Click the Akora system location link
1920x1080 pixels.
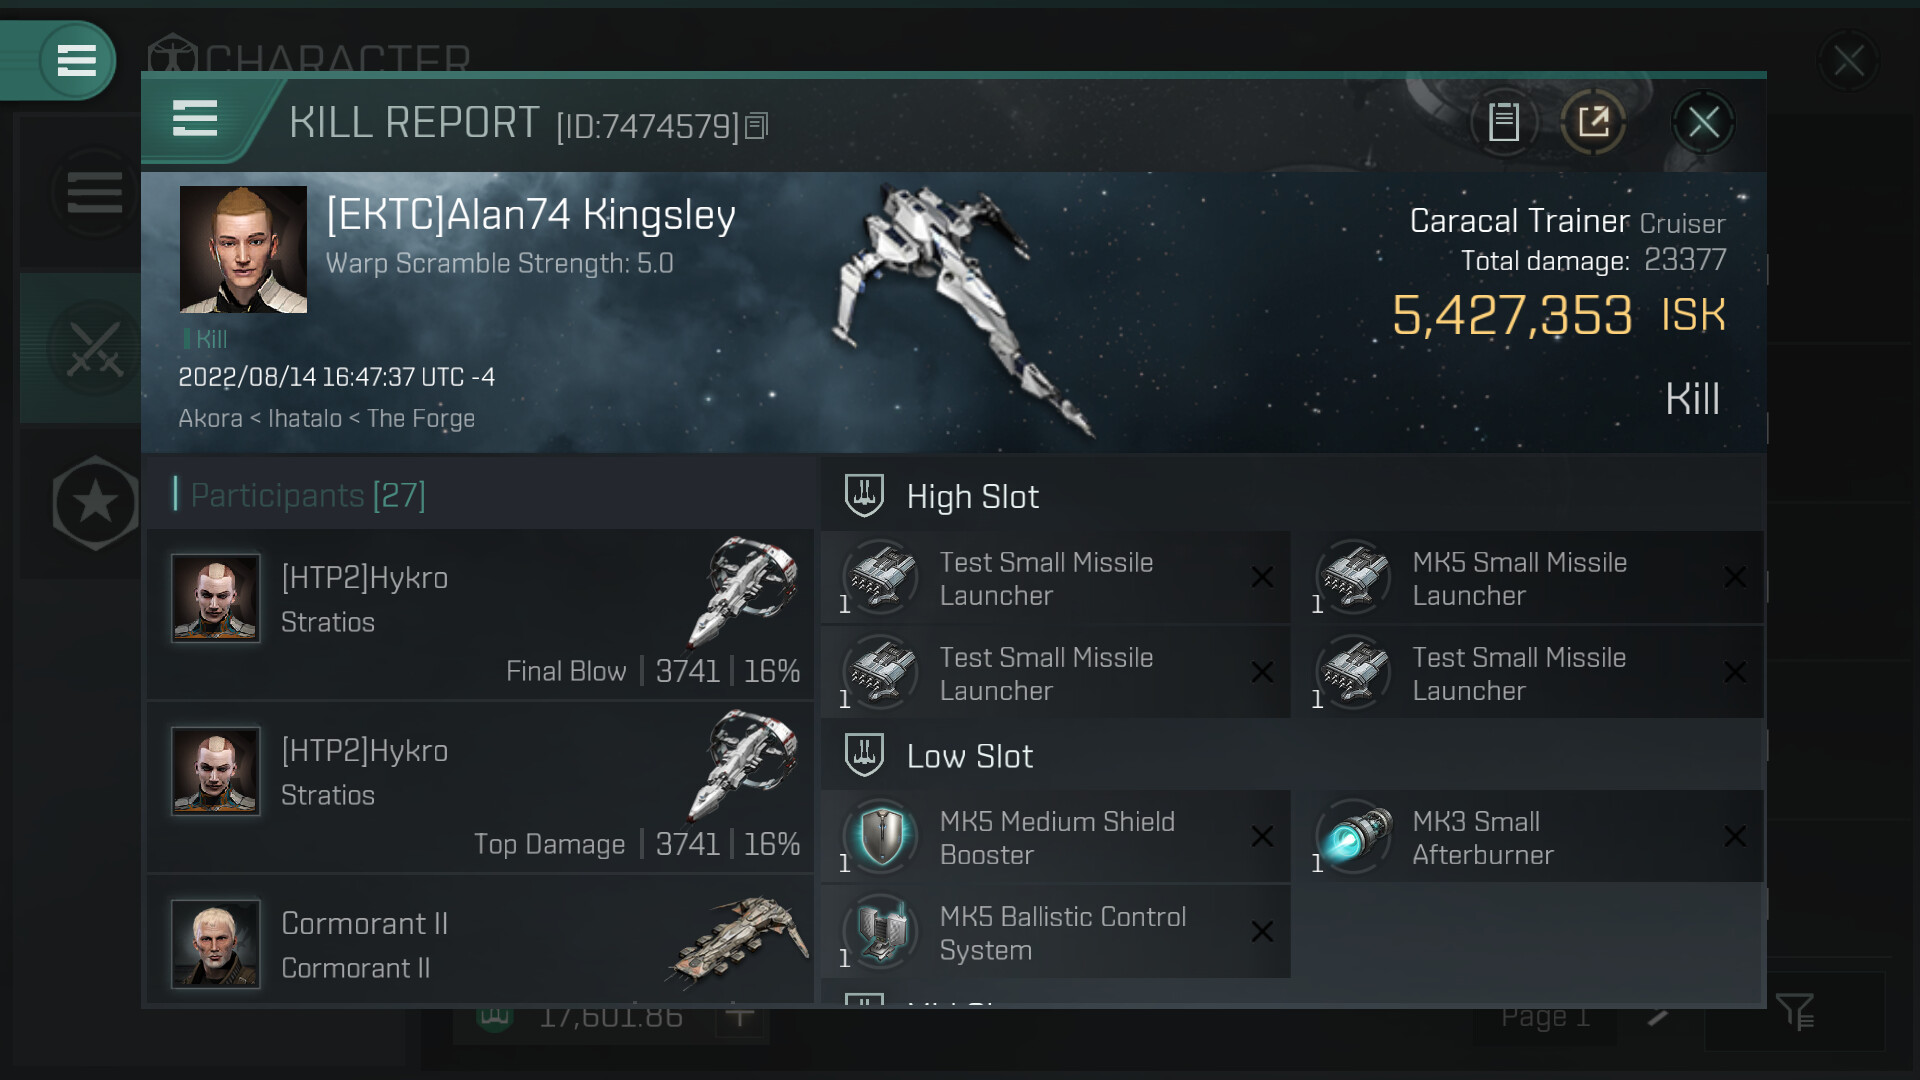pyautogui.click(x=210, y=418)
